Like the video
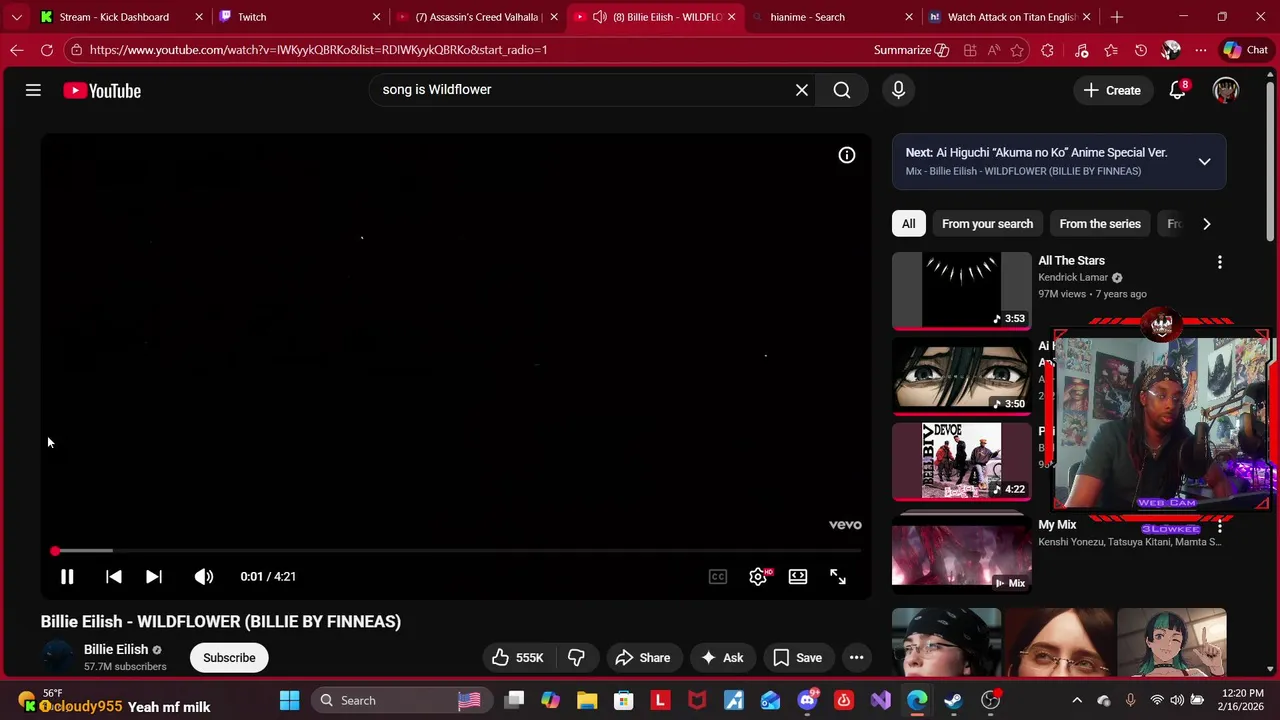1280x720 pixels. [518, 658]
